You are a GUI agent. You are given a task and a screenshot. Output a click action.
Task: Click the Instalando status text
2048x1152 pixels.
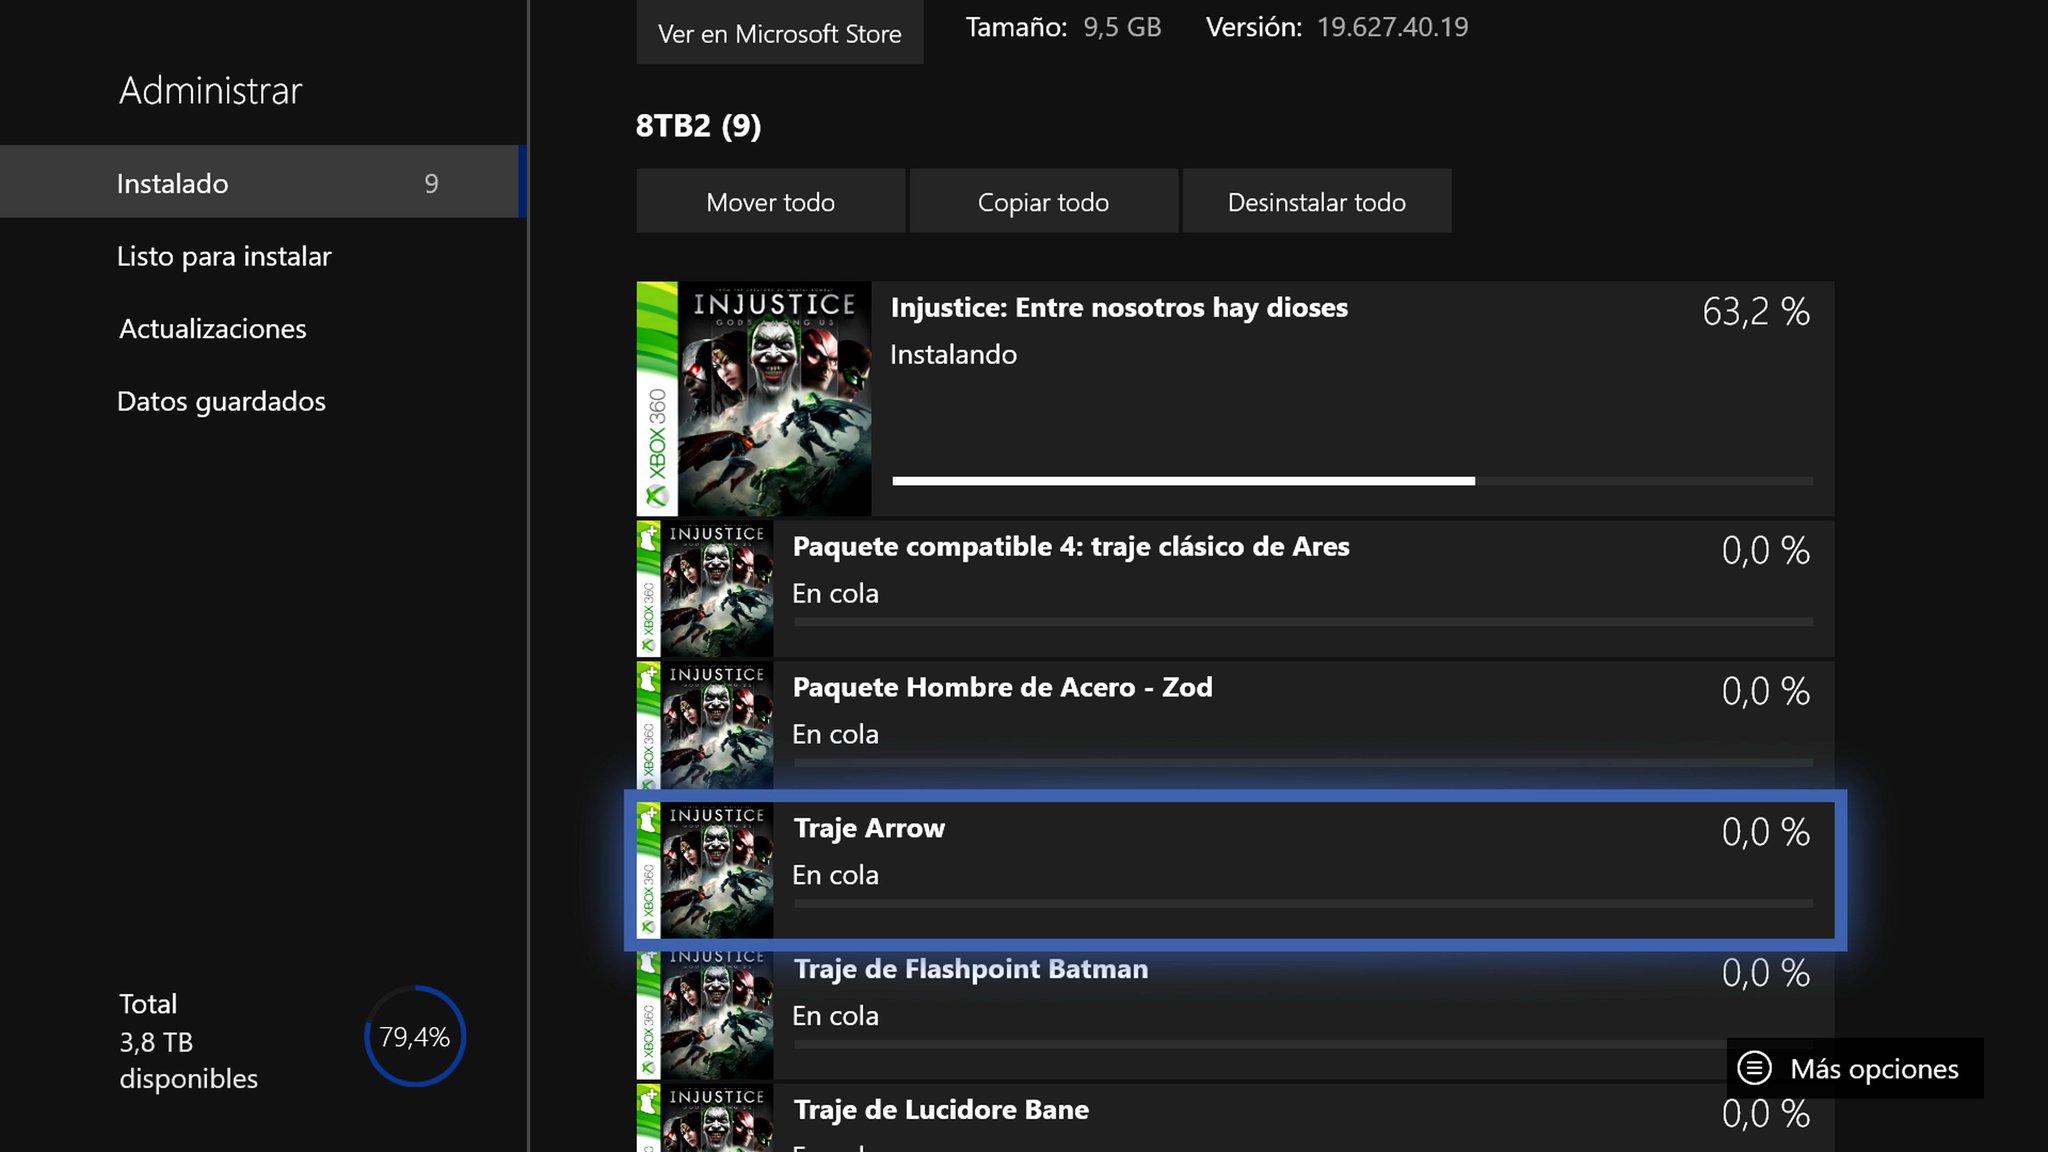coord(953,354)
